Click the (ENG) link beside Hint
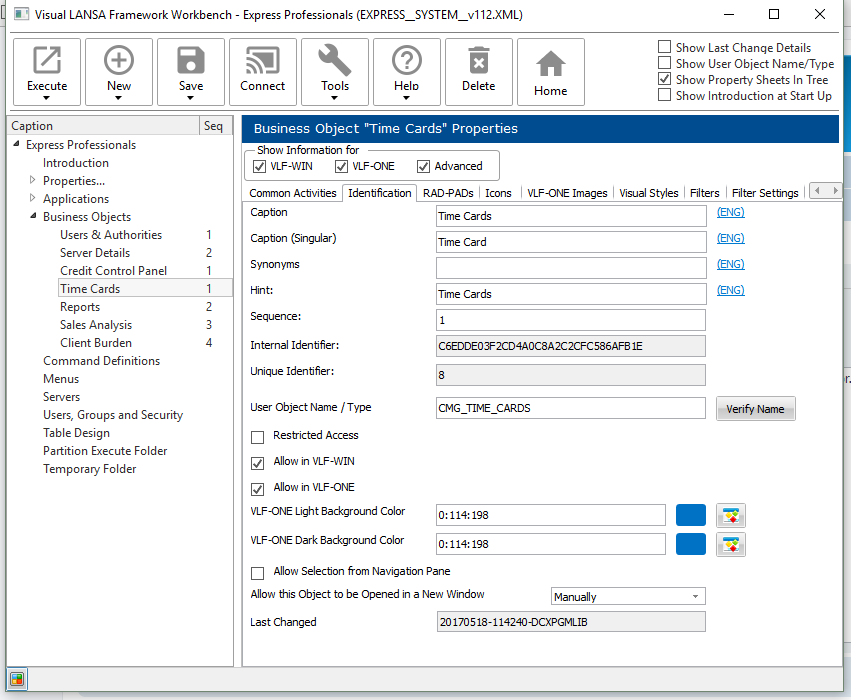Screen dimensions: 851x700 point(731,290)
